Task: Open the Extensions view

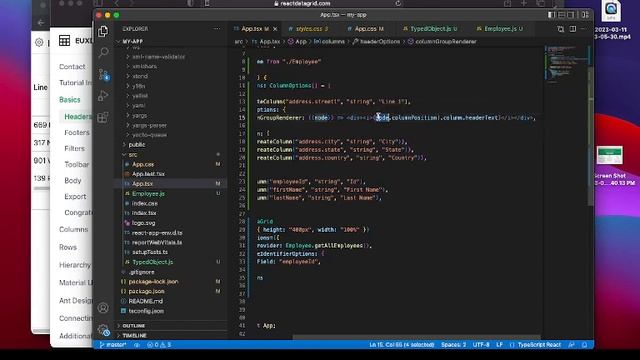Action: coord(103,118)
